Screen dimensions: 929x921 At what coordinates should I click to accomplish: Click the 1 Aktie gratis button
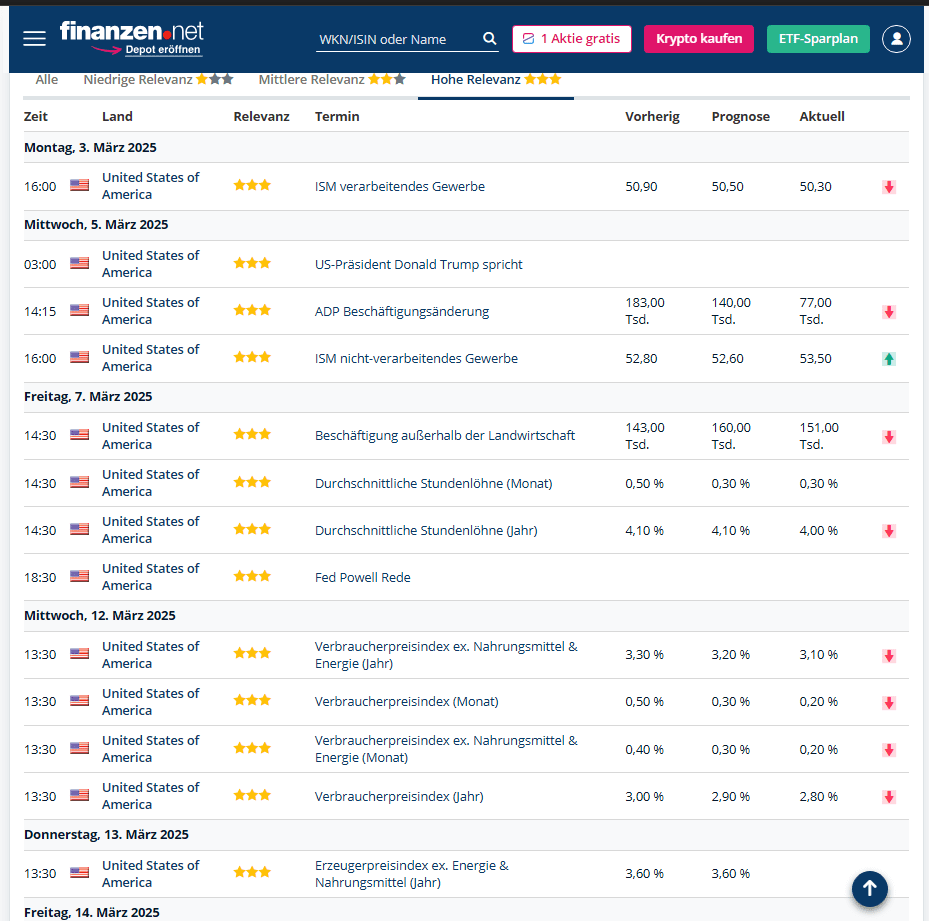pyautogui.click(x=572, y=39)
